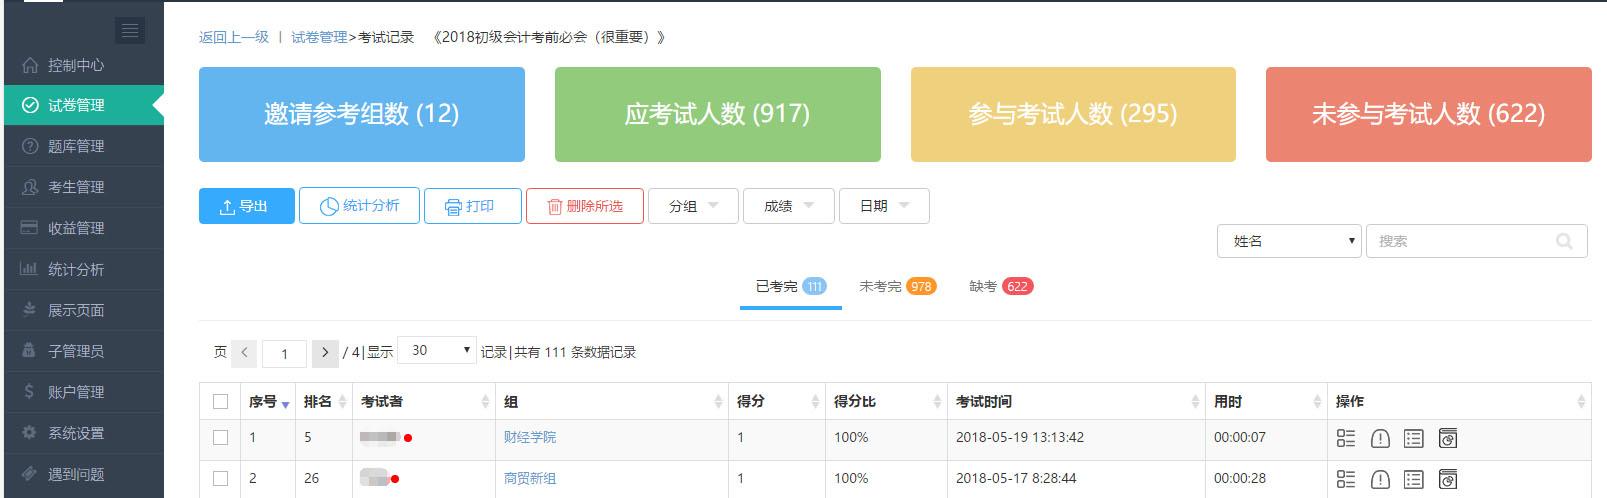
Task: Open 子管理员 in the sidebar
Action: pos(82,351)
